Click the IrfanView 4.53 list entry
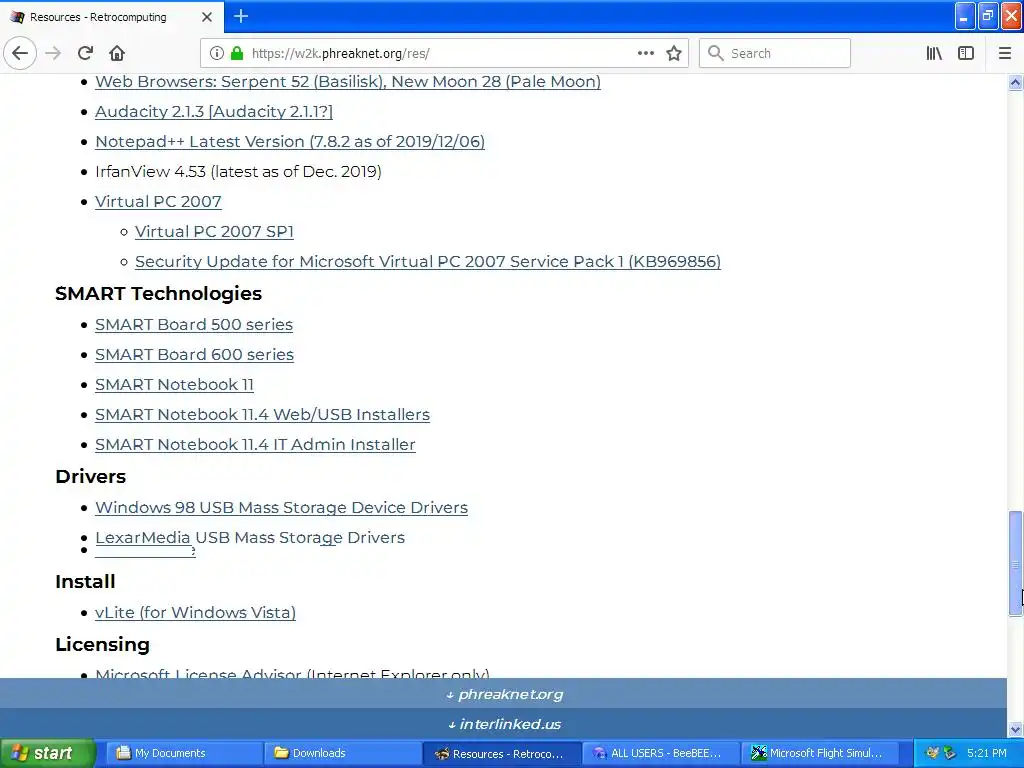This screenshot has height=768, width=1024. click(238, 172)
